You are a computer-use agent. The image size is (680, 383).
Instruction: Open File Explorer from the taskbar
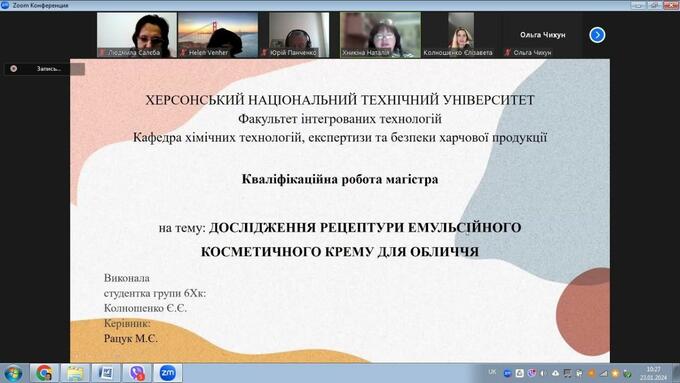pos(75,373)
